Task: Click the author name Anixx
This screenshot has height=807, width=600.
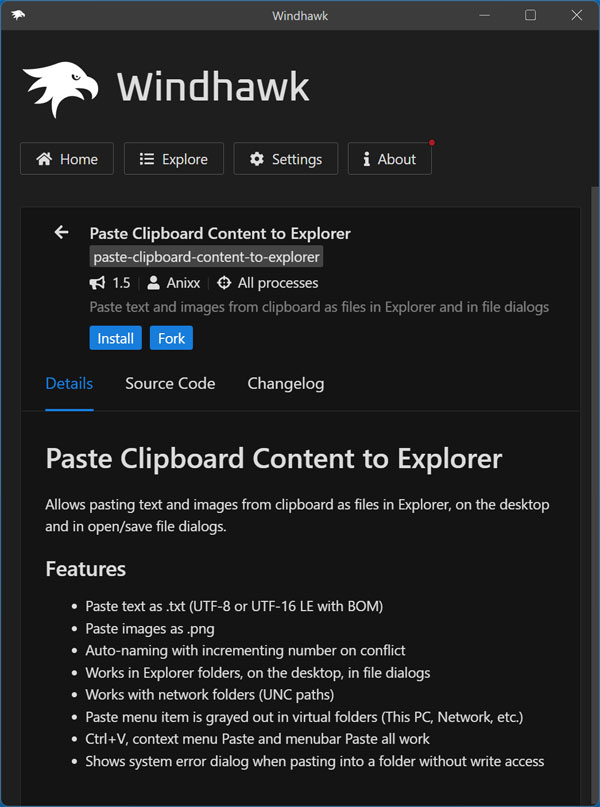Action: click(x=183, y=283)
